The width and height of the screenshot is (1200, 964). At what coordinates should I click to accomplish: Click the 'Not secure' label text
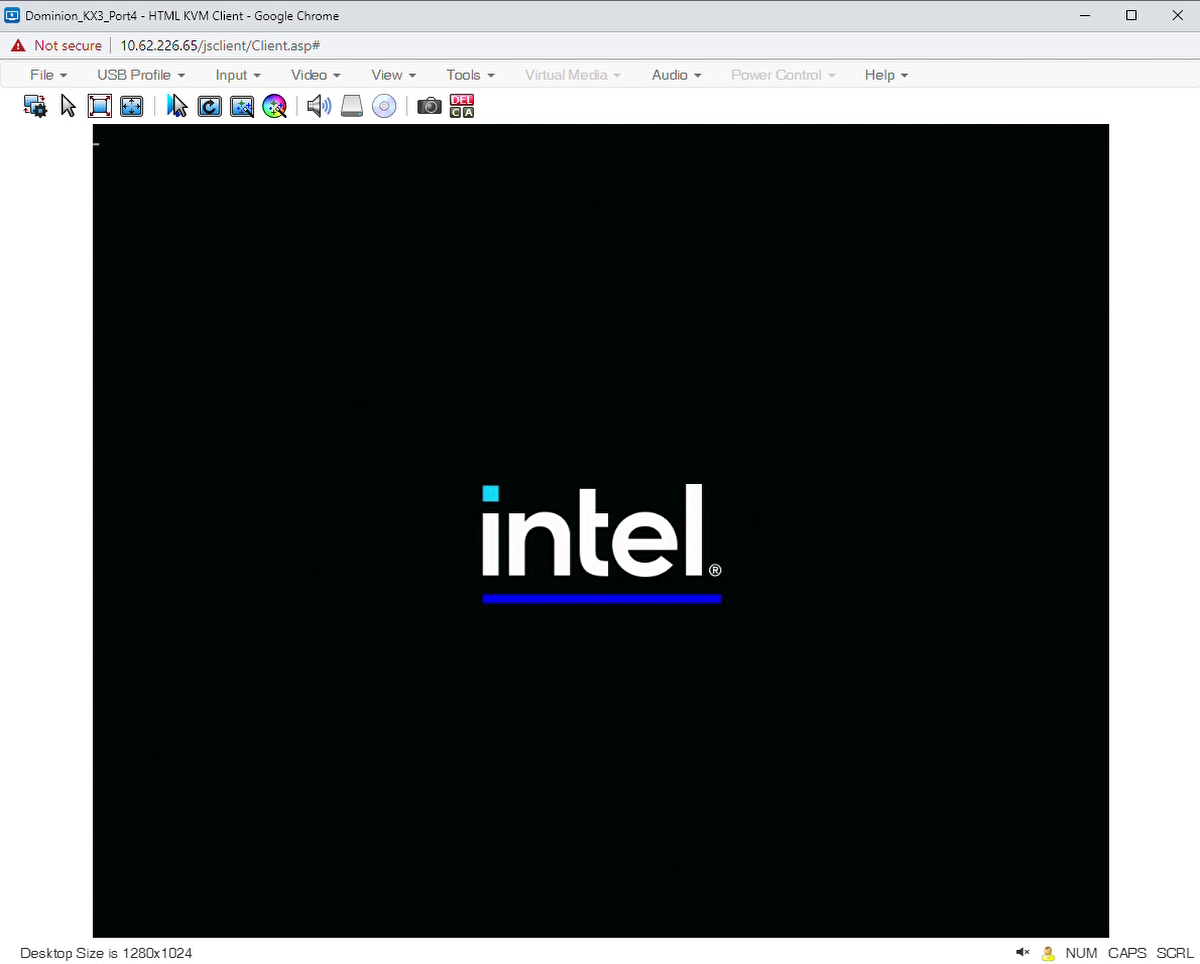click(x=68, y=45)
